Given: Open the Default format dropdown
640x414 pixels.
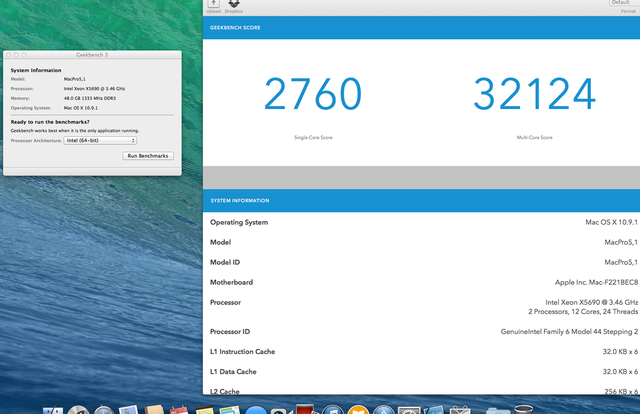Looking at the screenshot, I should [x=623, y=2].
